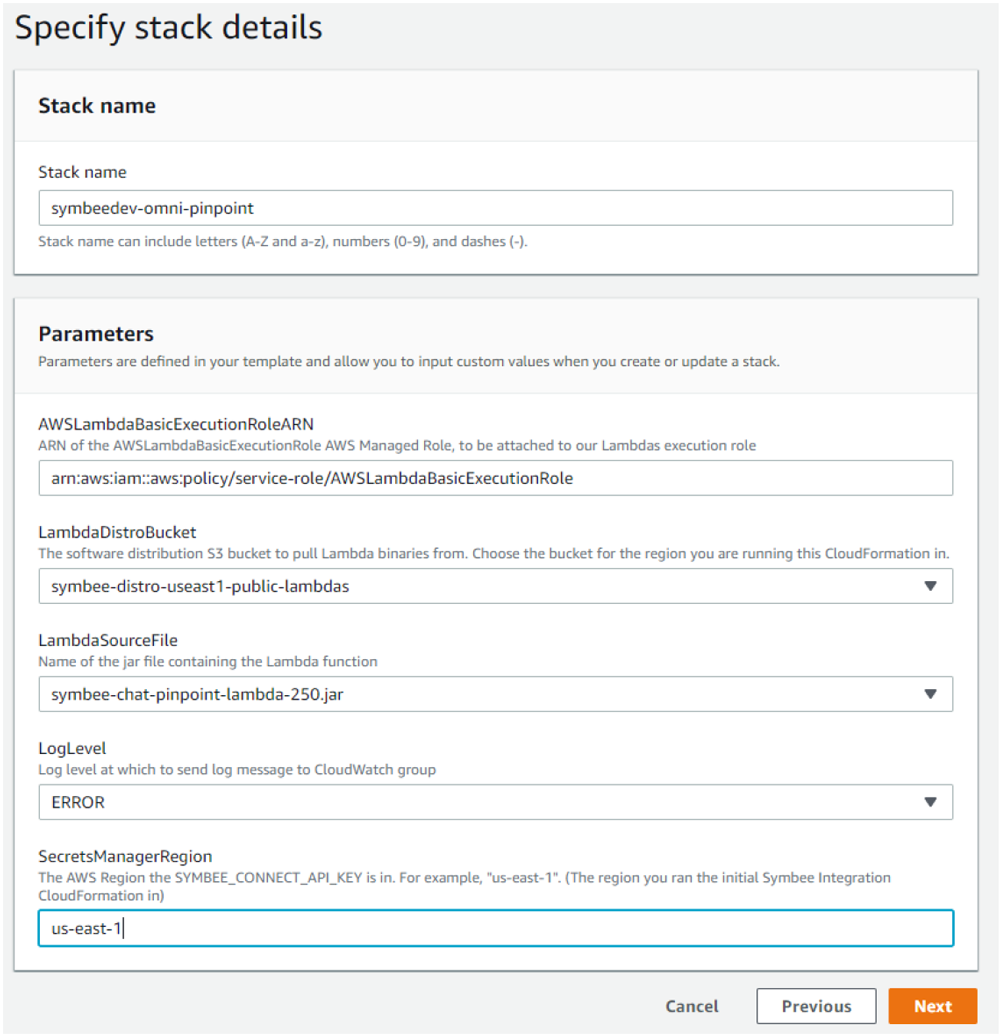
Task: Edit the AWSLambdaBasicExecutionRoleARN field
Action: tap(495, 478)
